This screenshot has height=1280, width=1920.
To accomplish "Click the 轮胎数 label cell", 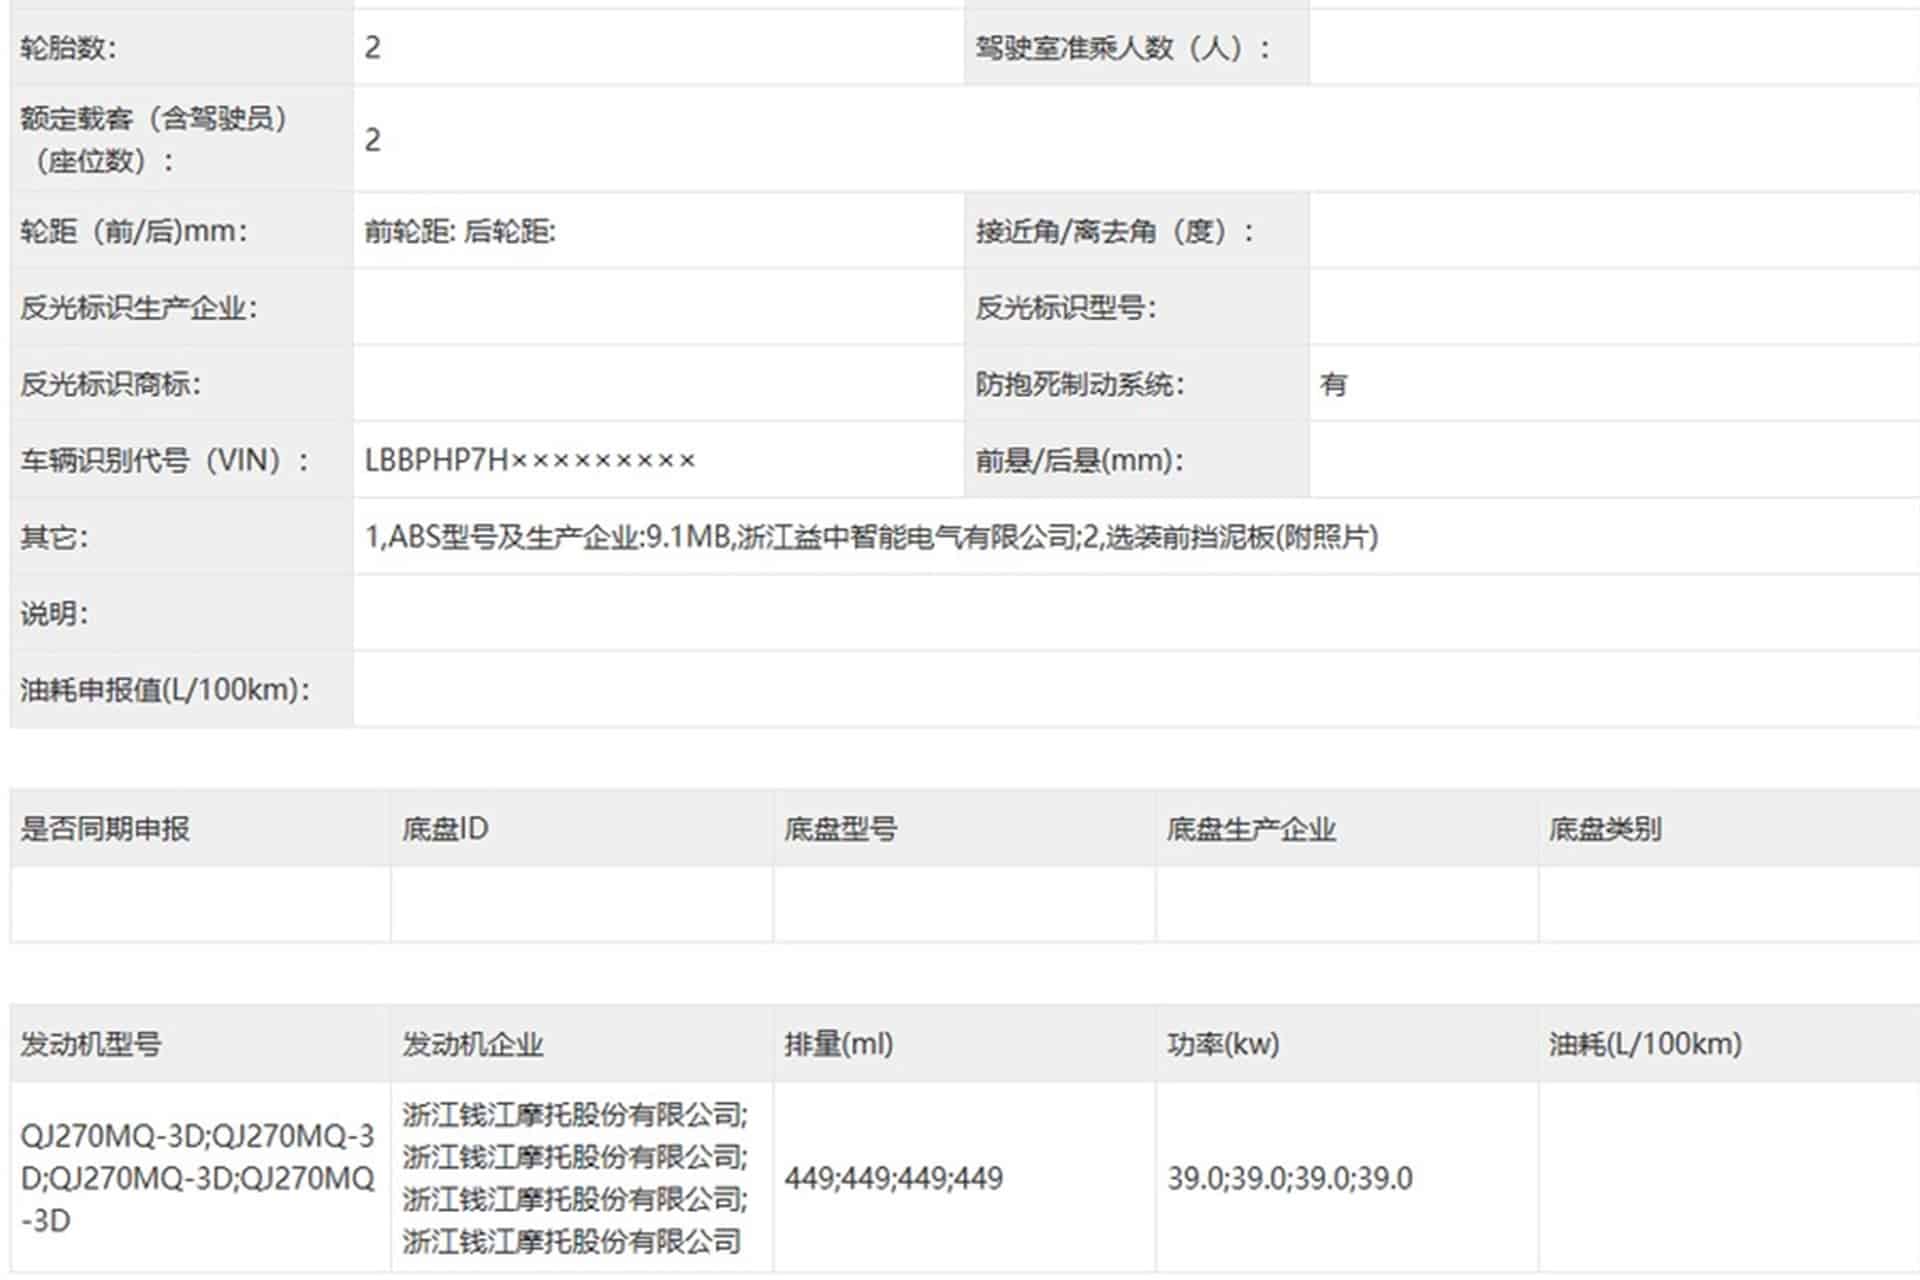I will click(x=68, y=47).
